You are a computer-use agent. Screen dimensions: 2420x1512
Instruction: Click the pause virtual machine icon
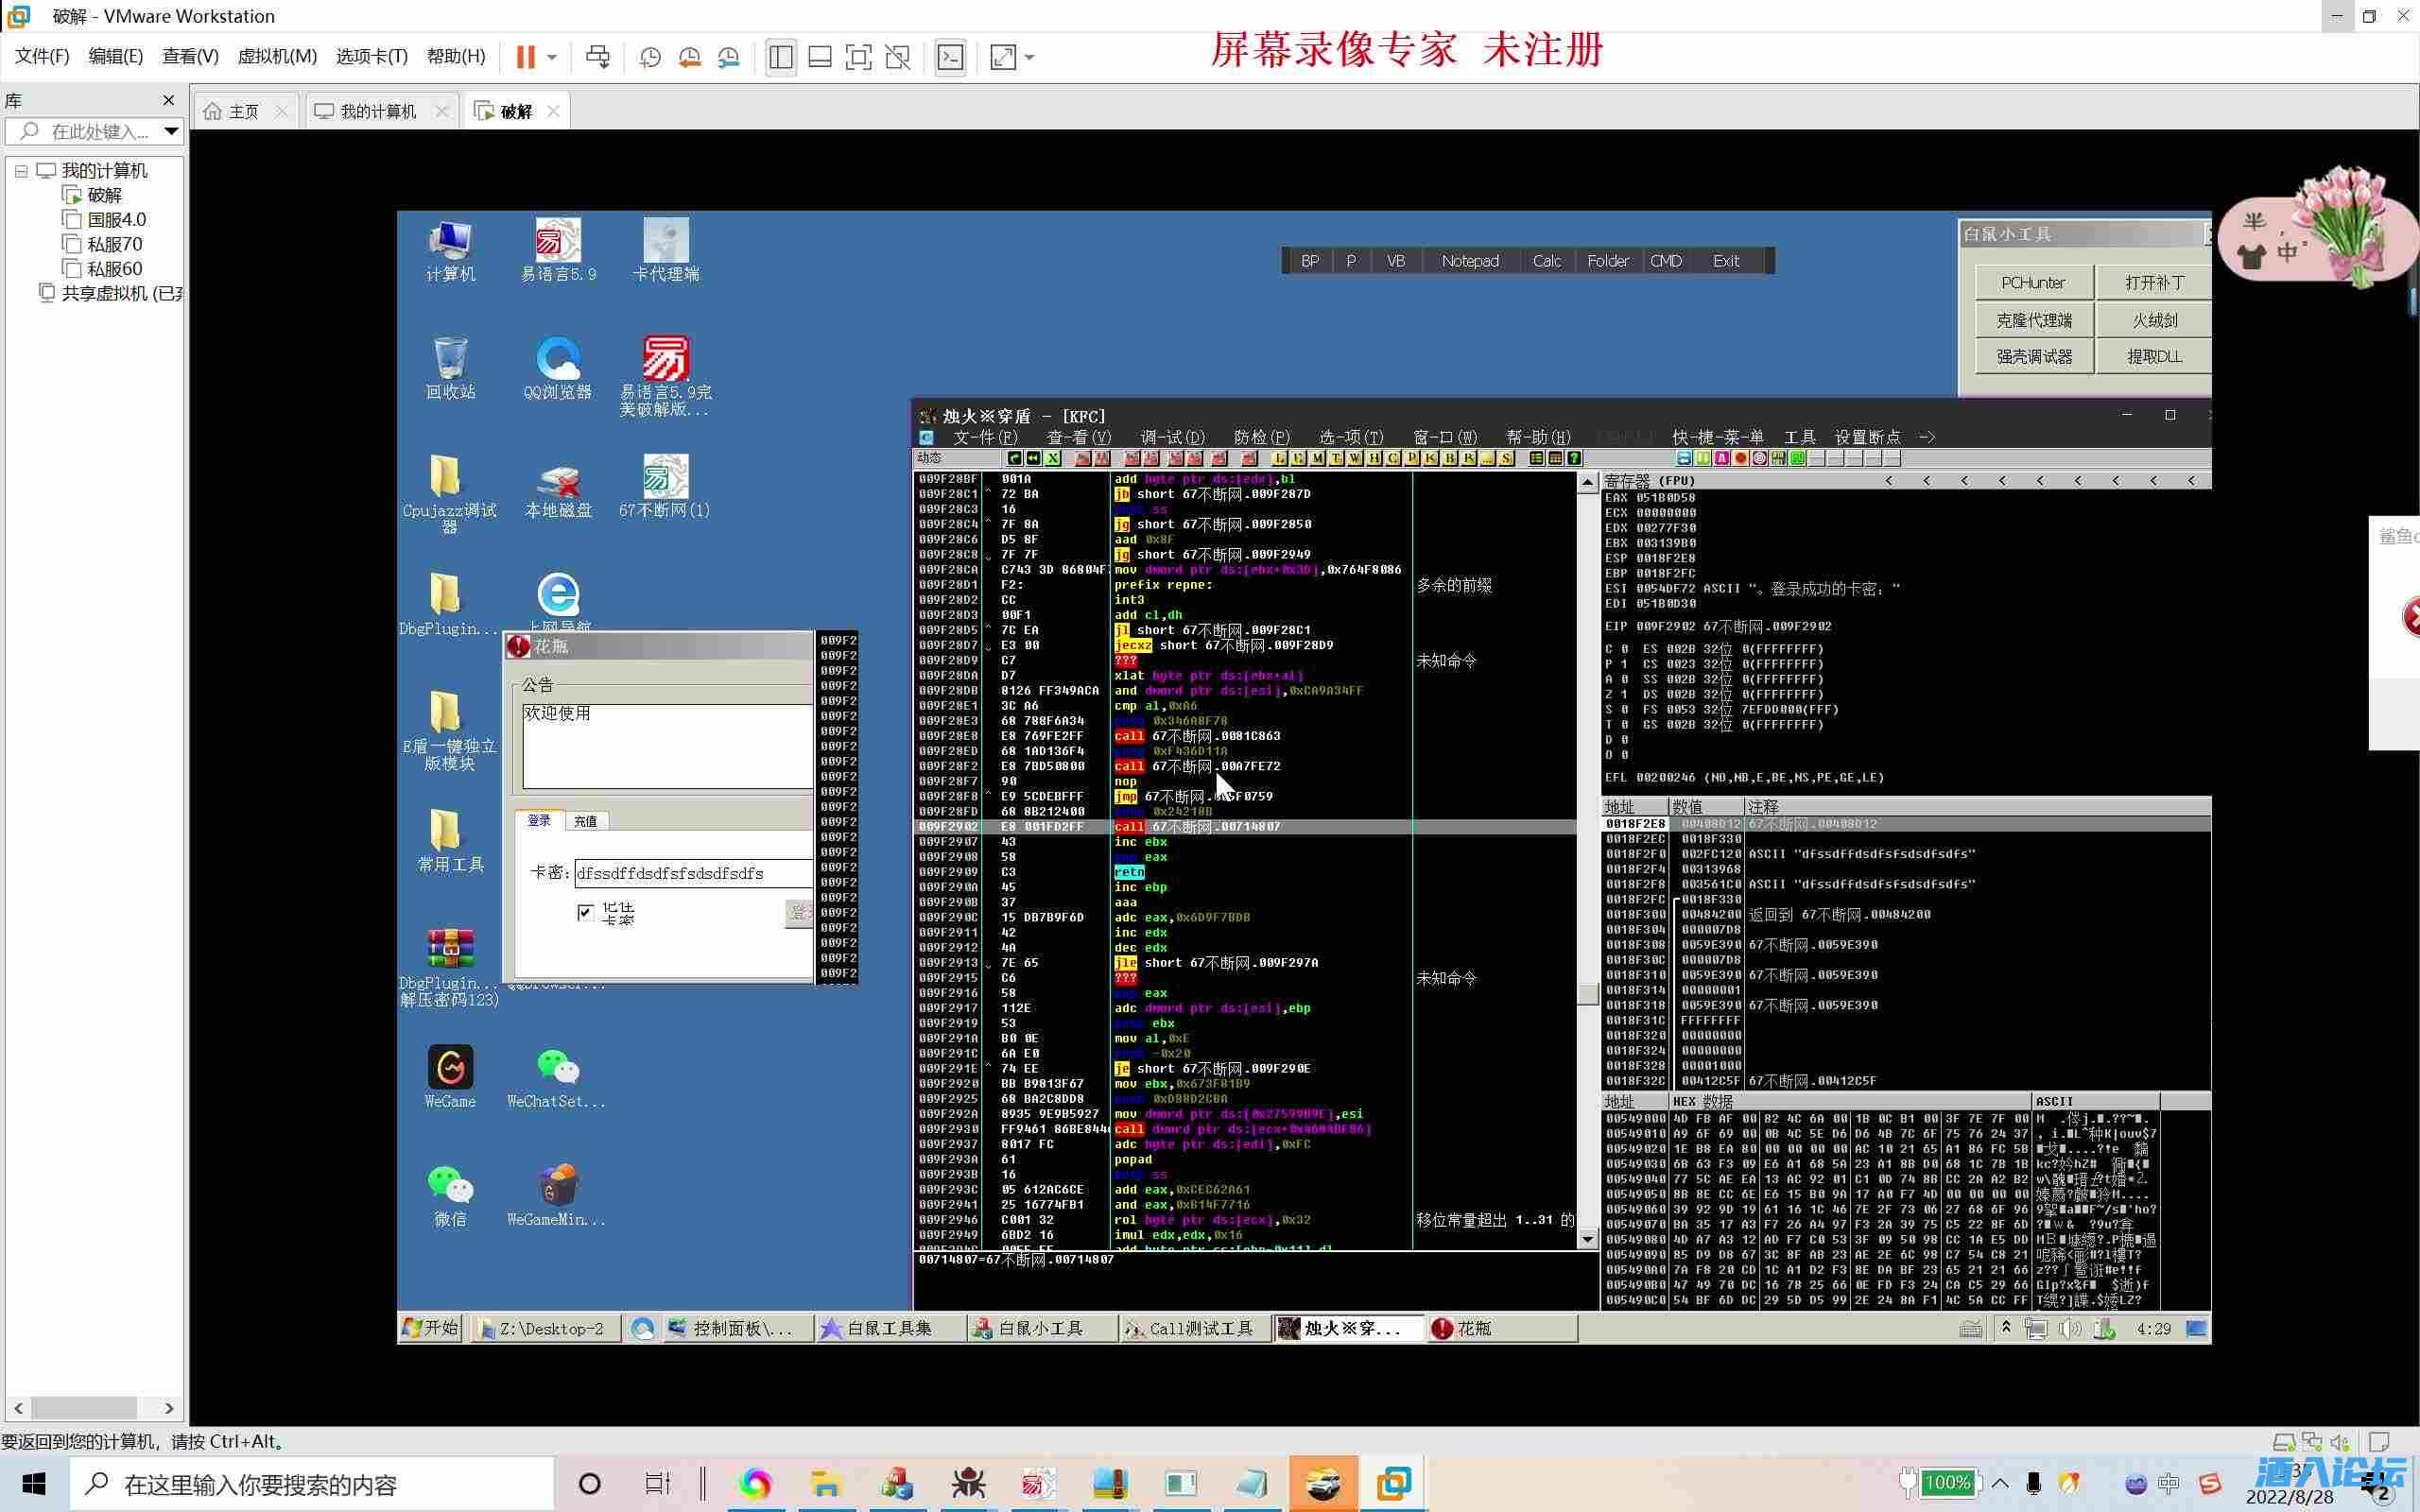525,57
